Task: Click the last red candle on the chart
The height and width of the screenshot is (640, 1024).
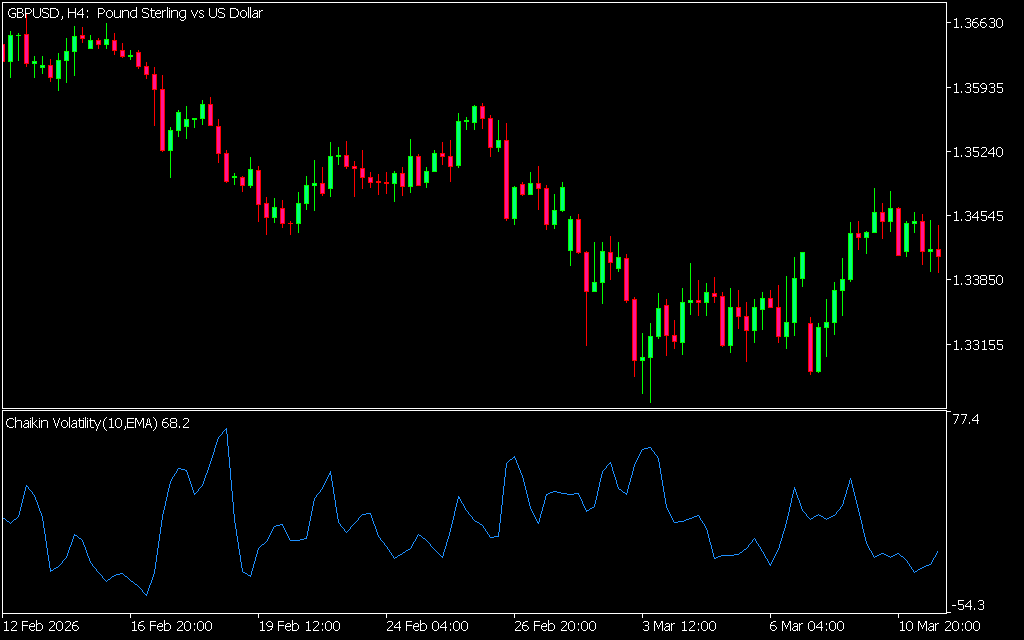Action: [938, 253]
